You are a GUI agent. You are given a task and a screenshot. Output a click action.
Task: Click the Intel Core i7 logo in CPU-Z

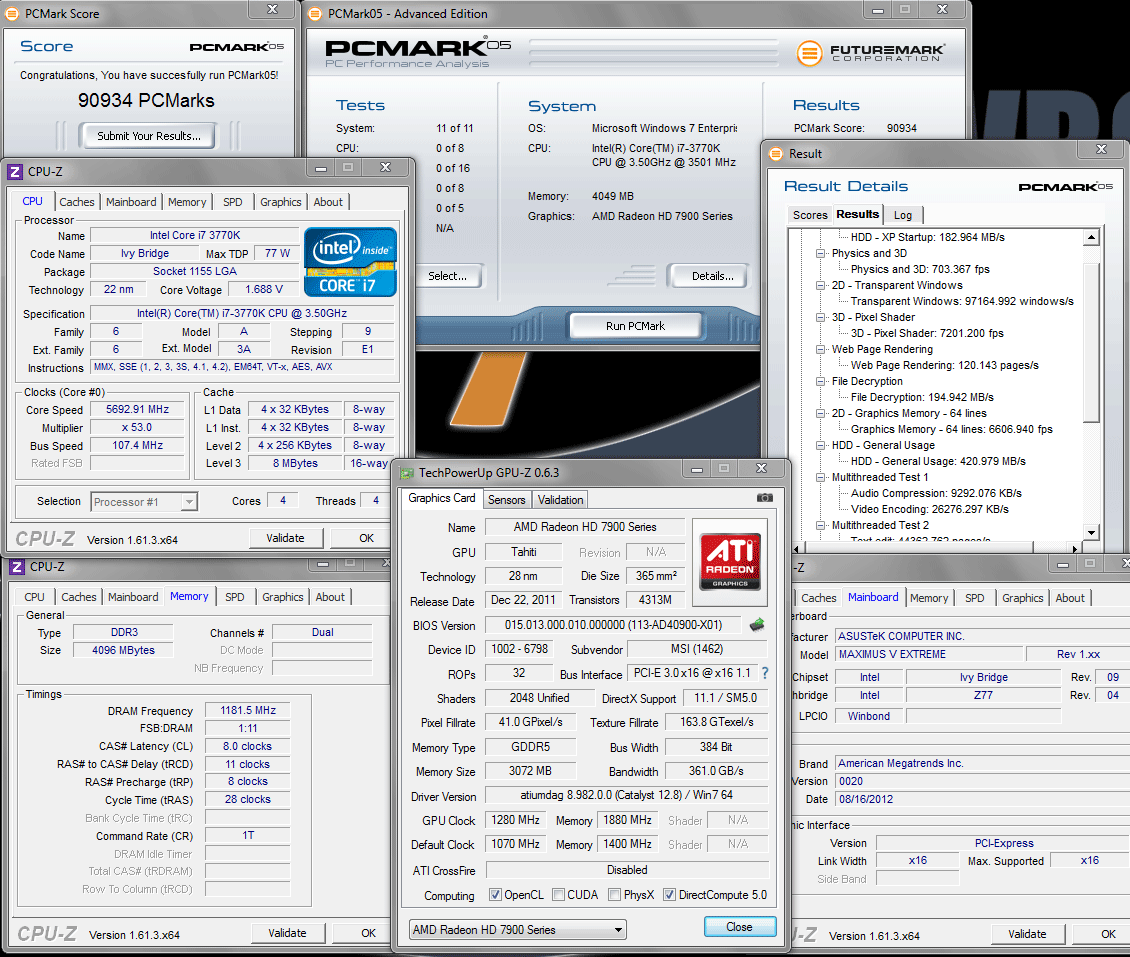(x=350, y=262)
